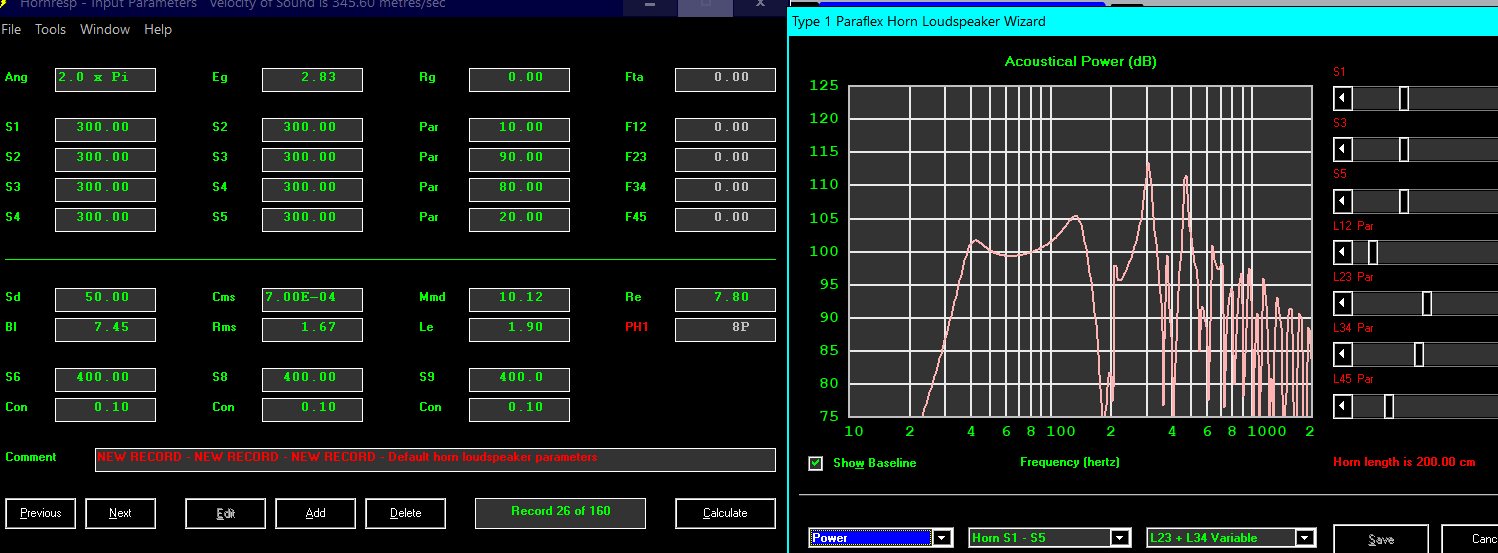Screen dimensions: 1498x553
Task: Open the Help menu
Action: point(158,30)
